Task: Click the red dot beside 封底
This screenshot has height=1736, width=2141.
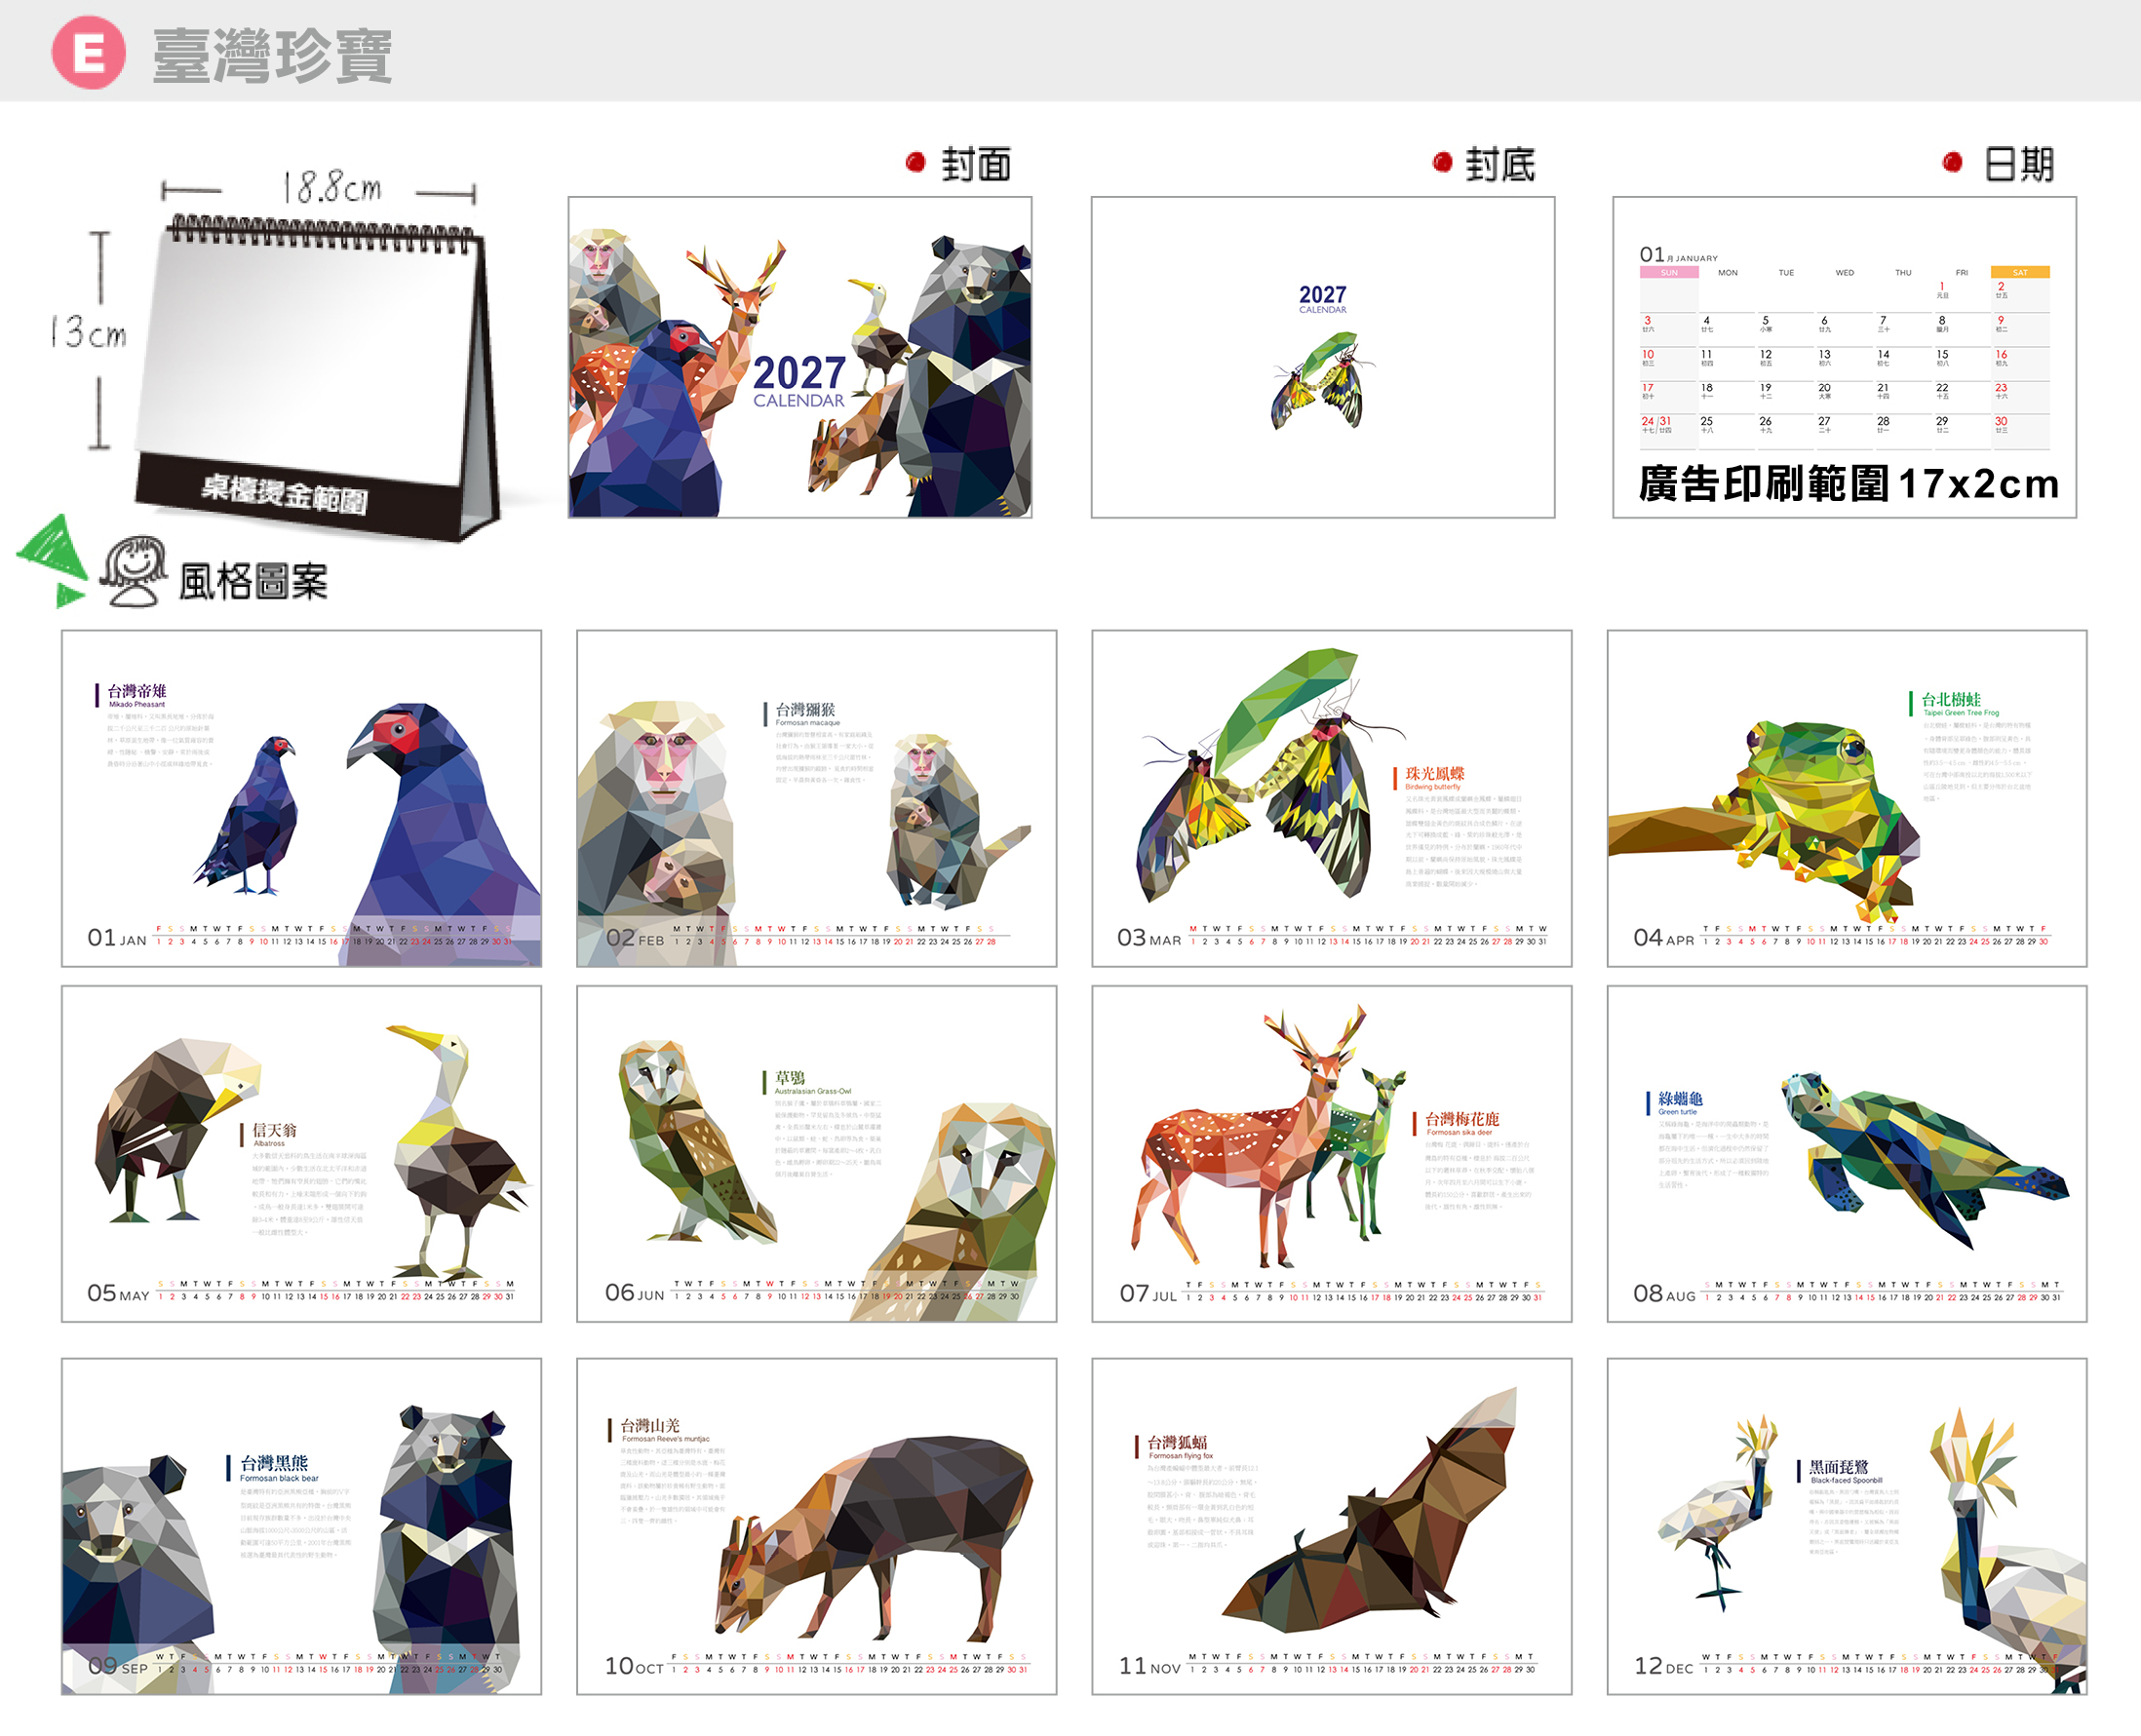Action: pos(1442,162)
